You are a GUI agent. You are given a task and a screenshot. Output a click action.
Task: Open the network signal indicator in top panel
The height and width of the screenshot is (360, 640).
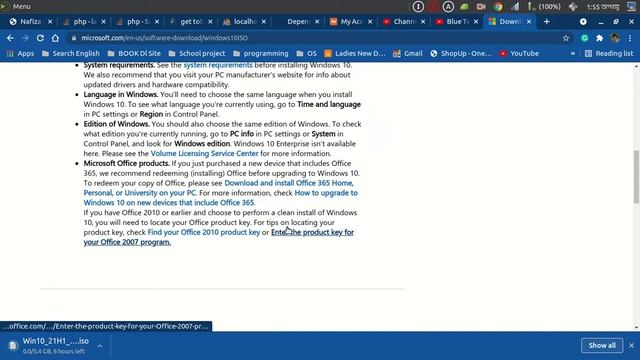pos(515,7)
